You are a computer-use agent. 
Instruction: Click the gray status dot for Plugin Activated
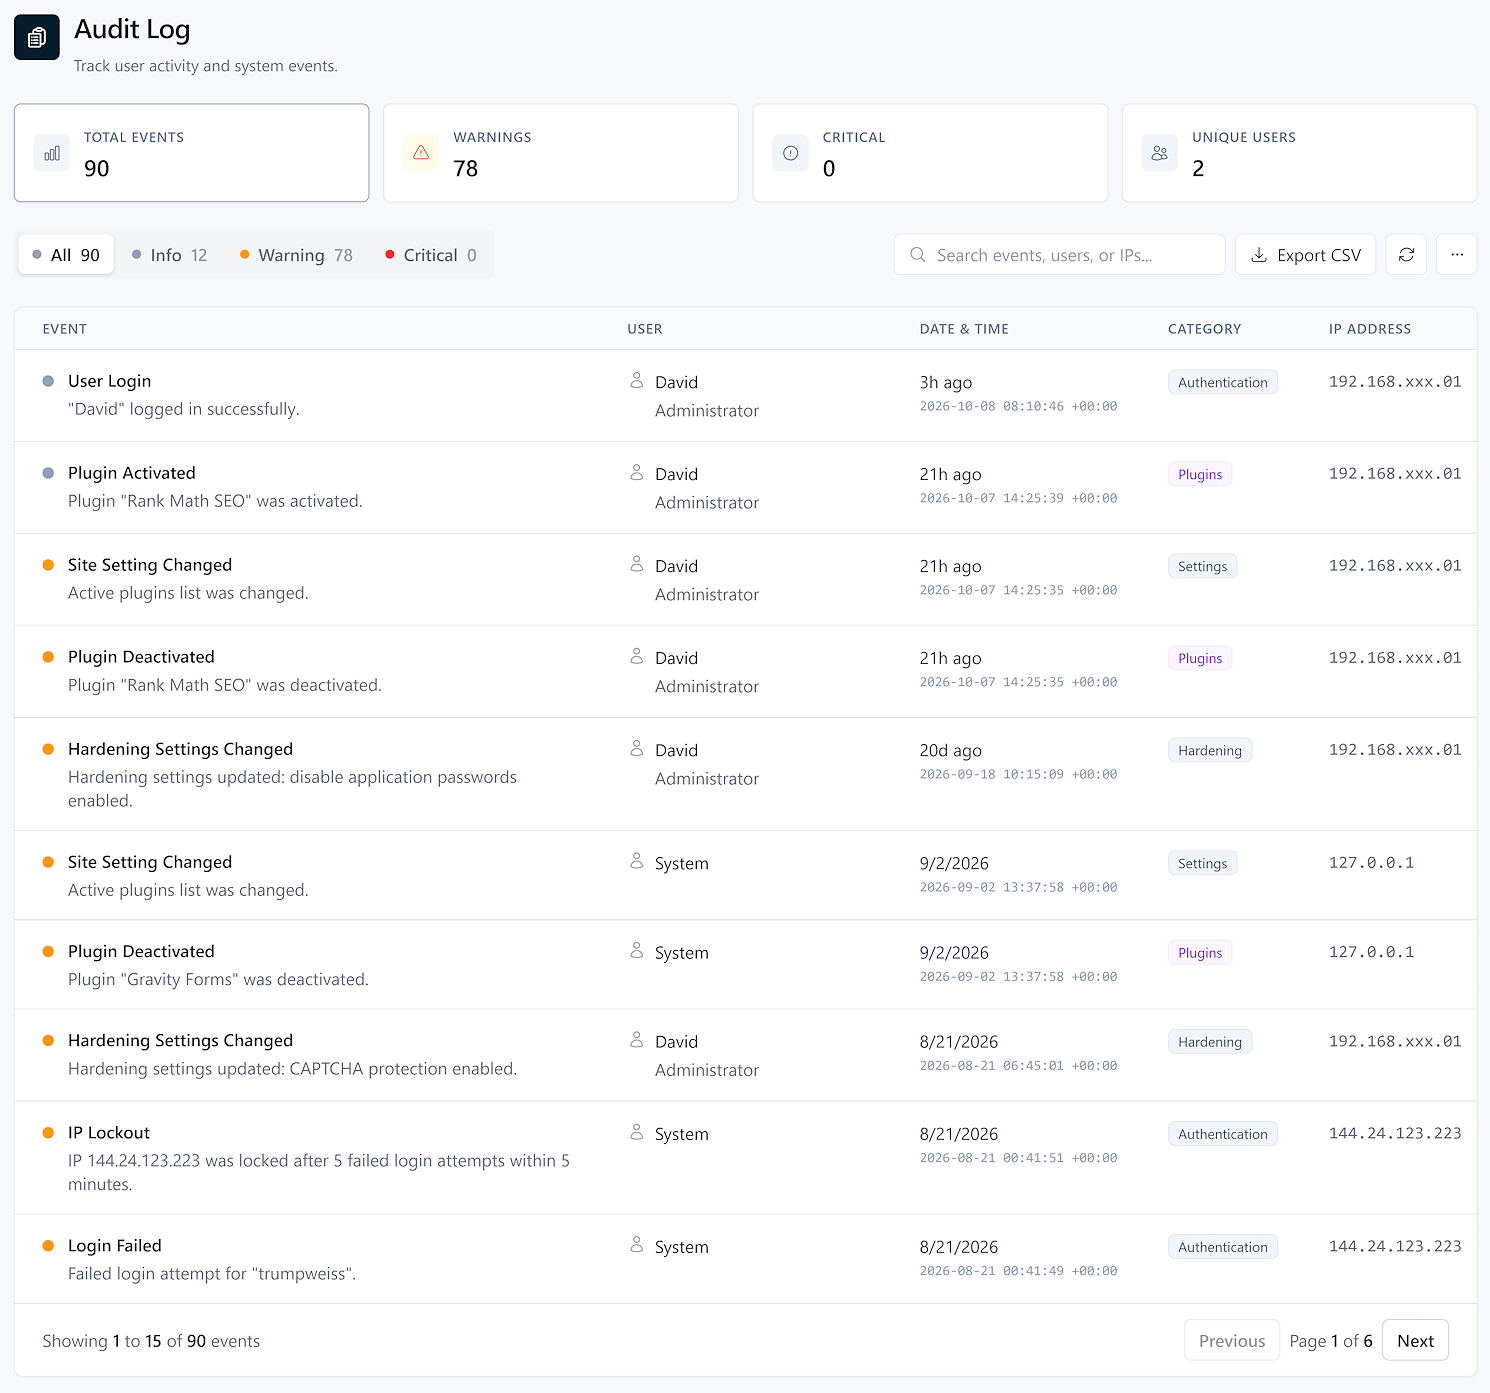tap(48, 473)
